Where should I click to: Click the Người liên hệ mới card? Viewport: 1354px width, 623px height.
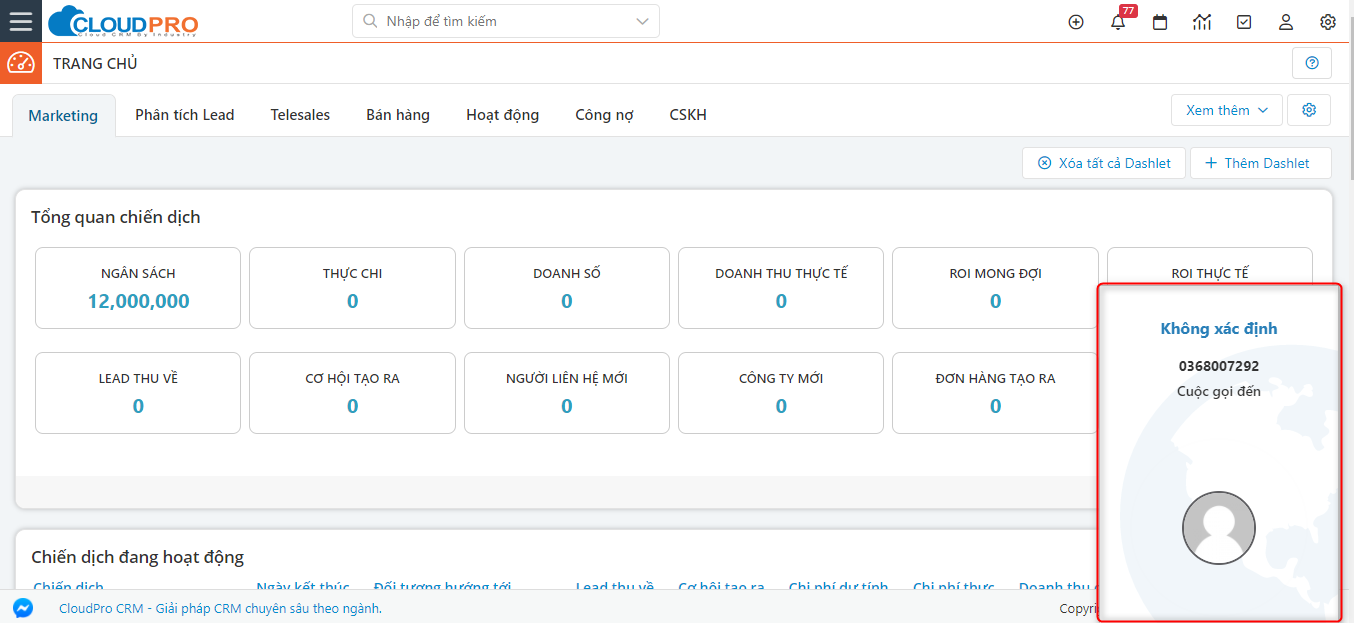click(x=567, y=393)
